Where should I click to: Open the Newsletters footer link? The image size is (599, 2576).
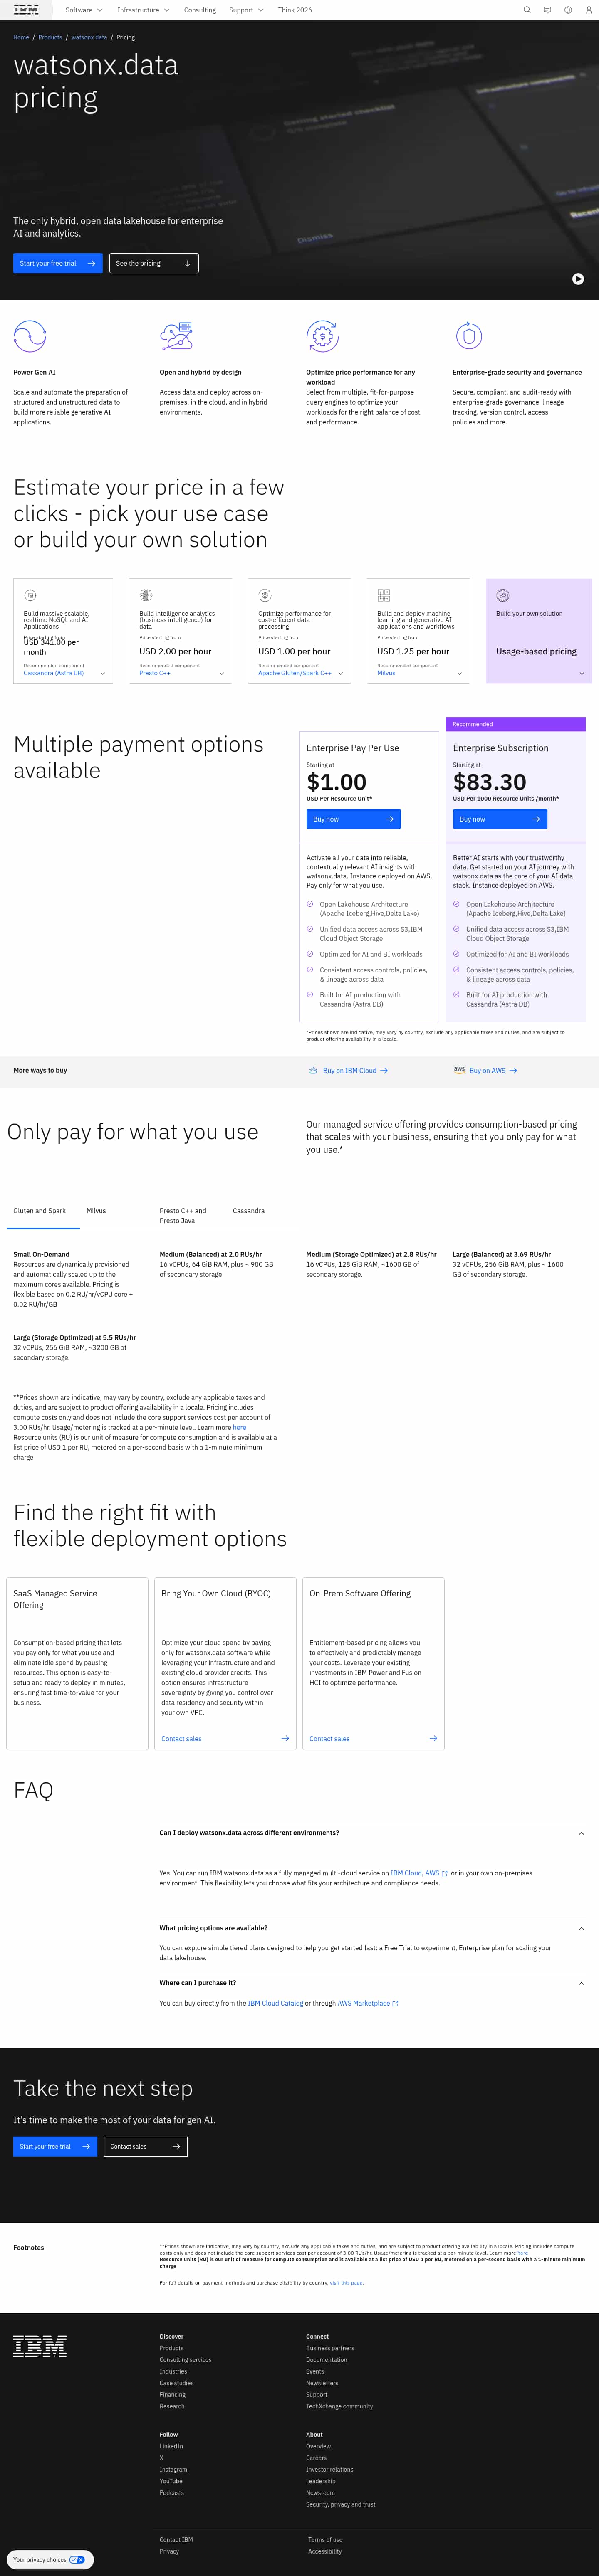click(x=322, y=2383)
